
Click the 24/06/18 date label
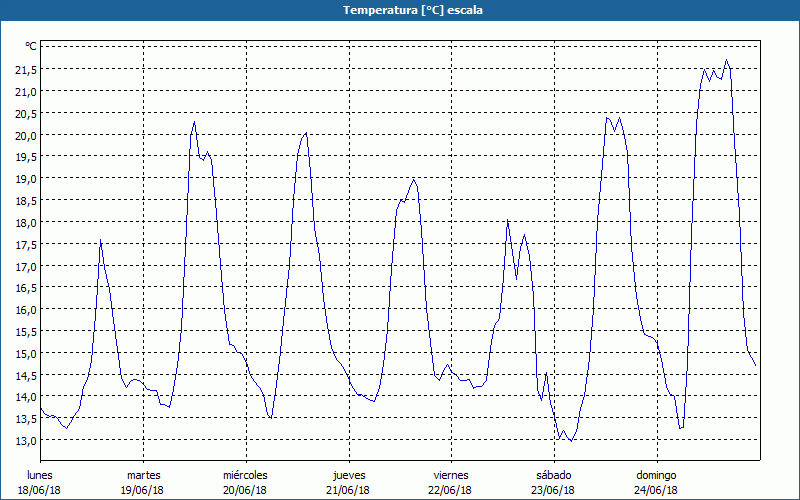656,490
